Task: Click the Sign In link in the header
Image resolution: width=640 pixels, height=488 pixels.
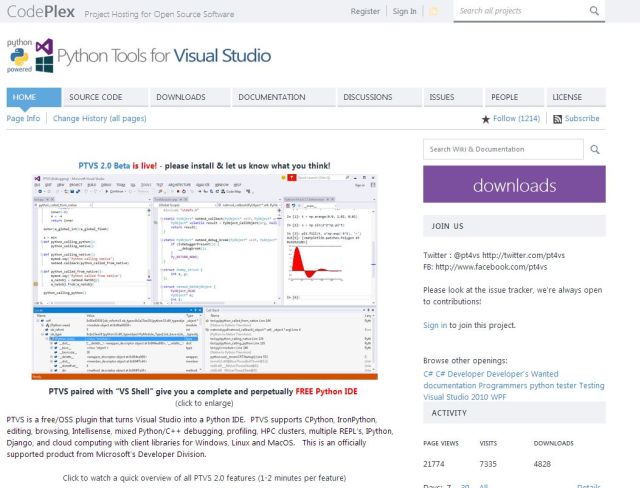Action: coord(404,11)
